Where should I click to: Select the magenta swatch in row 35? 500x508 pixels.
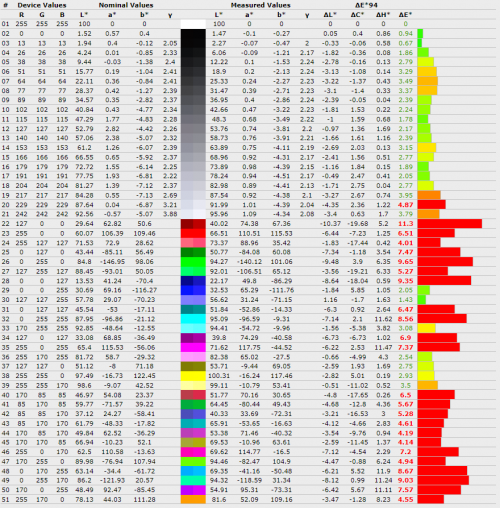click(193, 347)
